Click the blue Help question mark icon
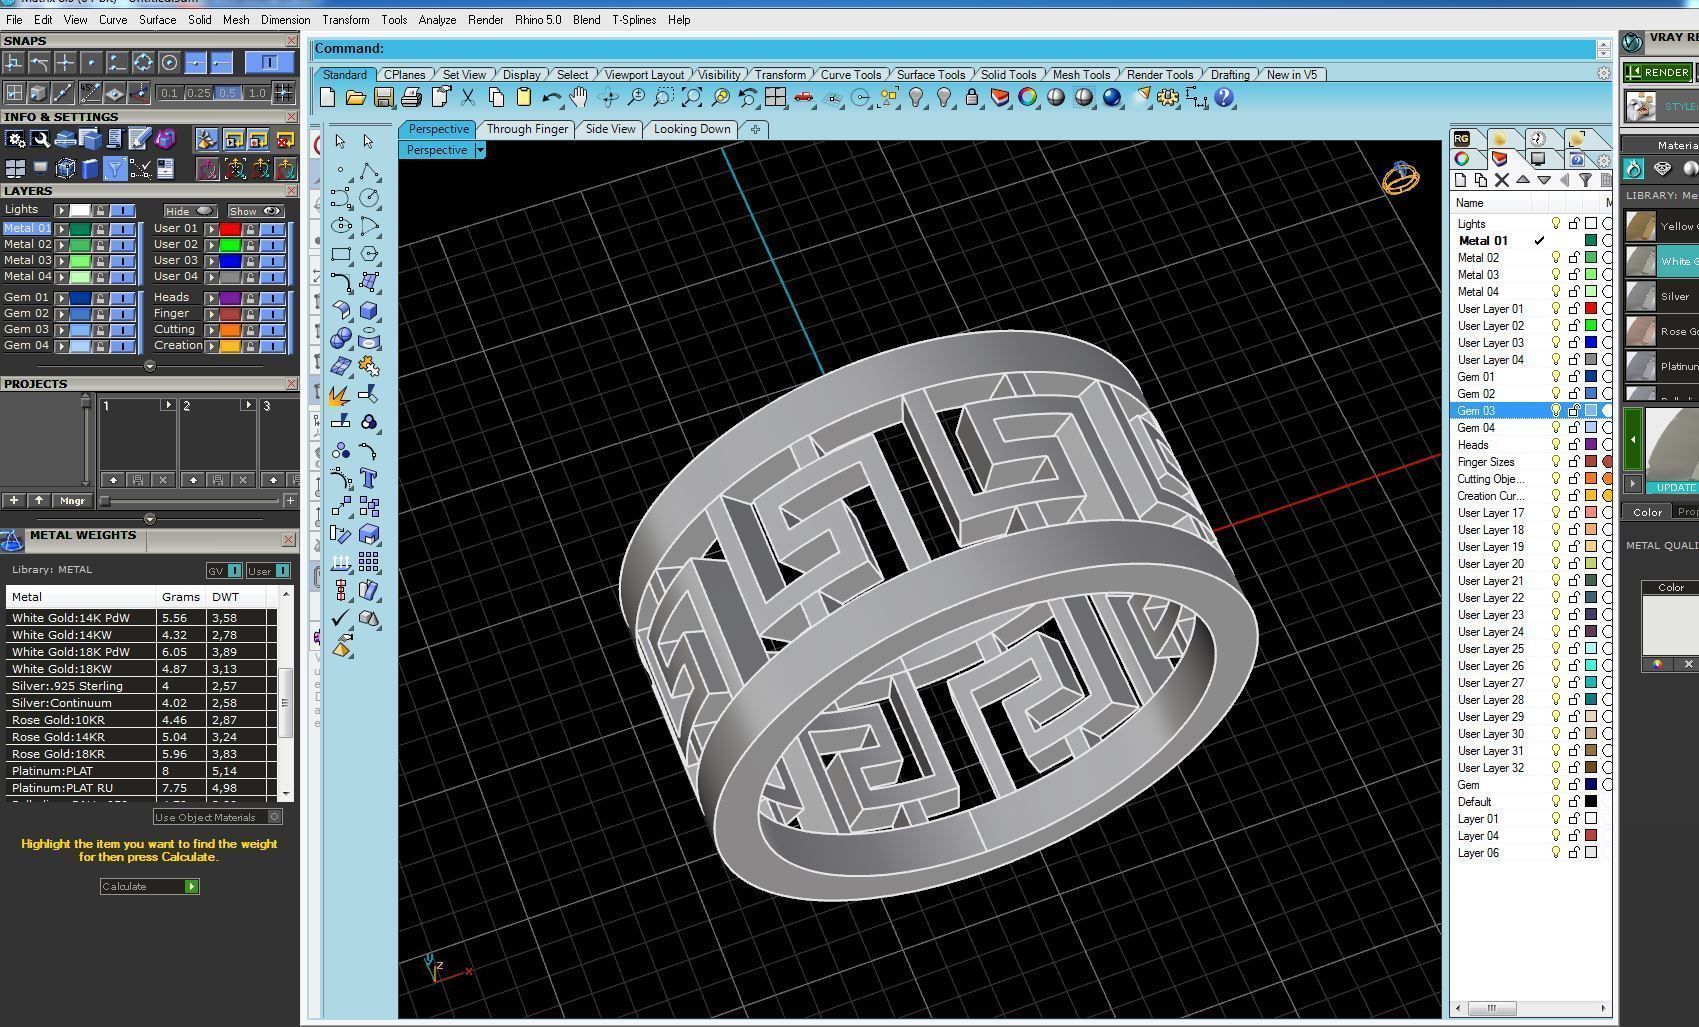1699x1027 pixels. [1224, 98]
